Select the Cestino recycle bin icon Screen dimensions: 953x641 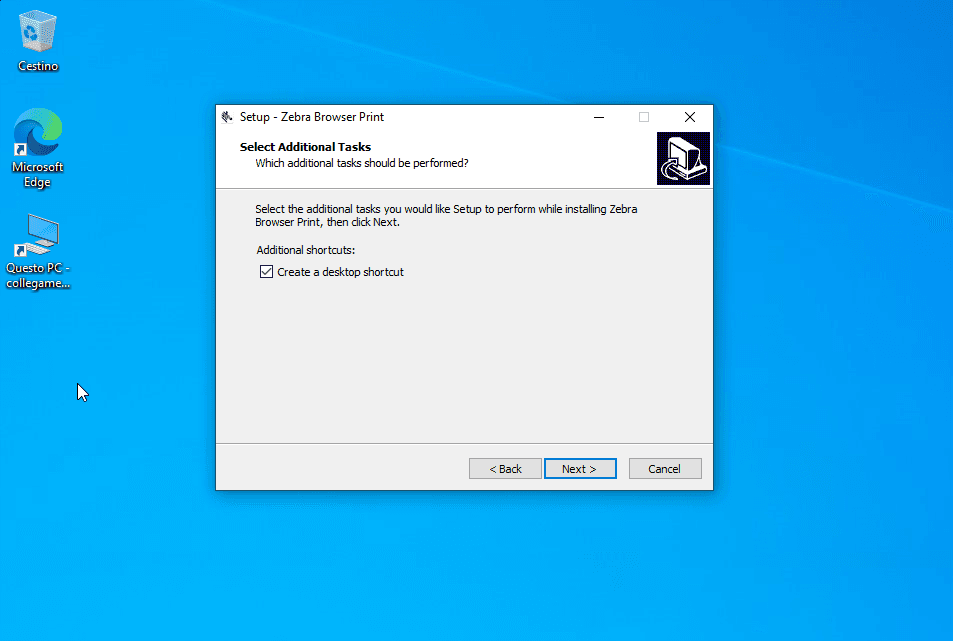[38, 33]
